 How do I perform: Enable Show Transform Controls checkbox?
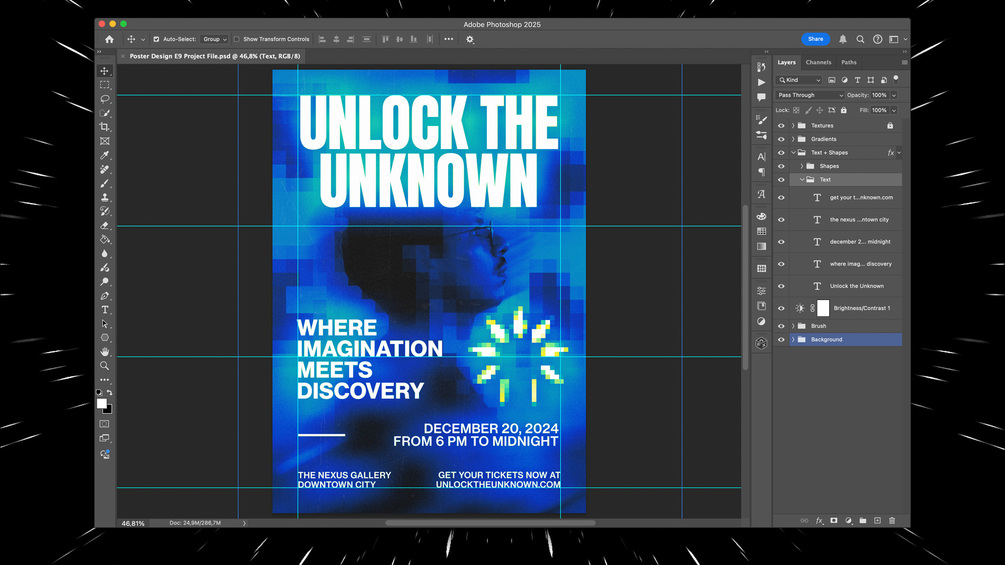click(237, 39)
